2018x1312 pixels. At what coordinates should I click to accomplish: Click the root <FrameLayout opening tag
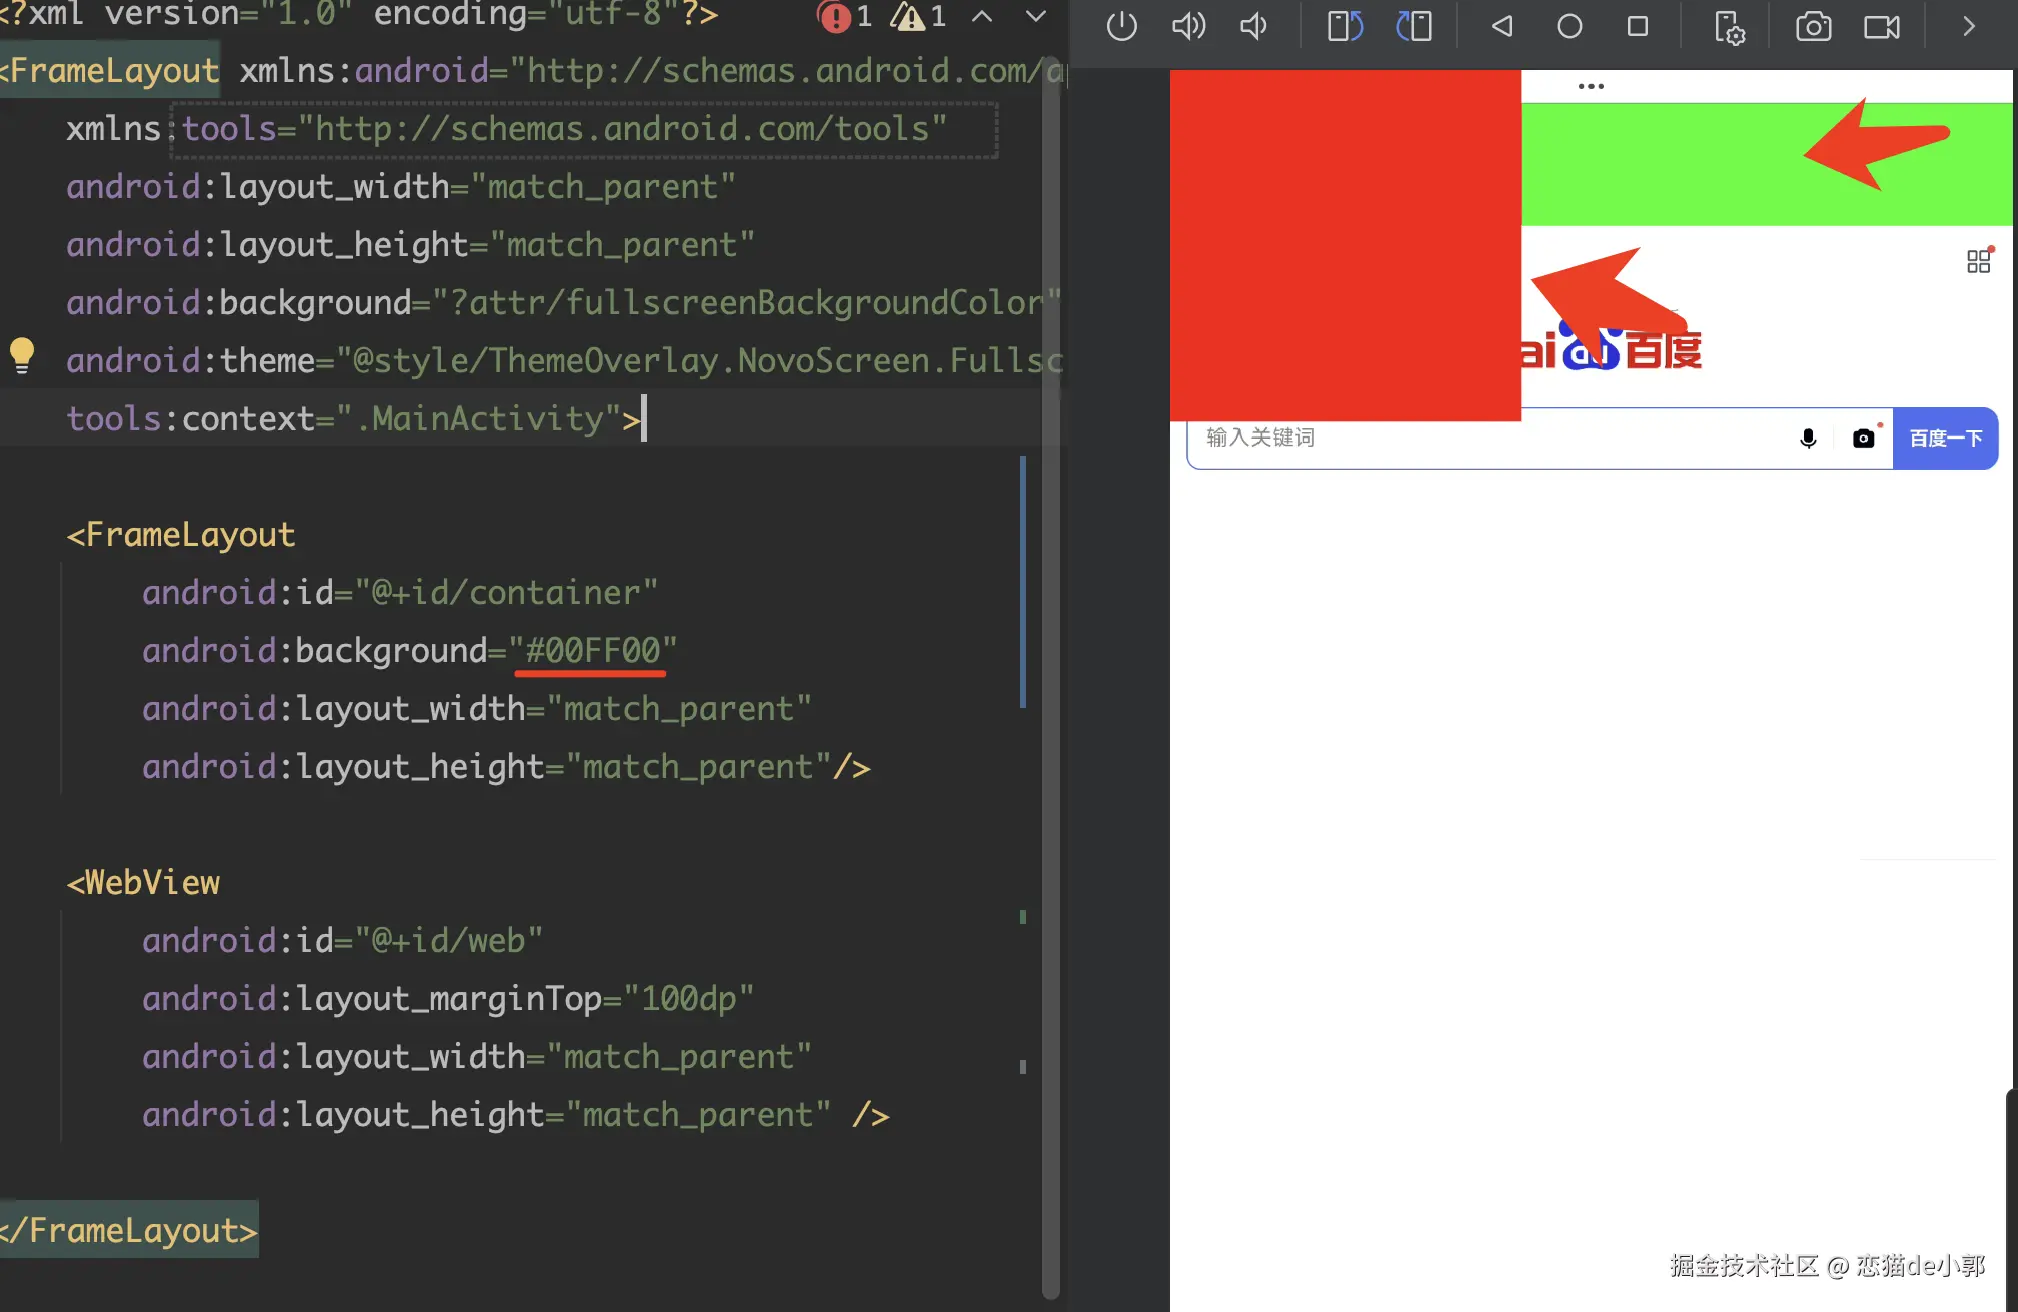[x=110, y=71]
